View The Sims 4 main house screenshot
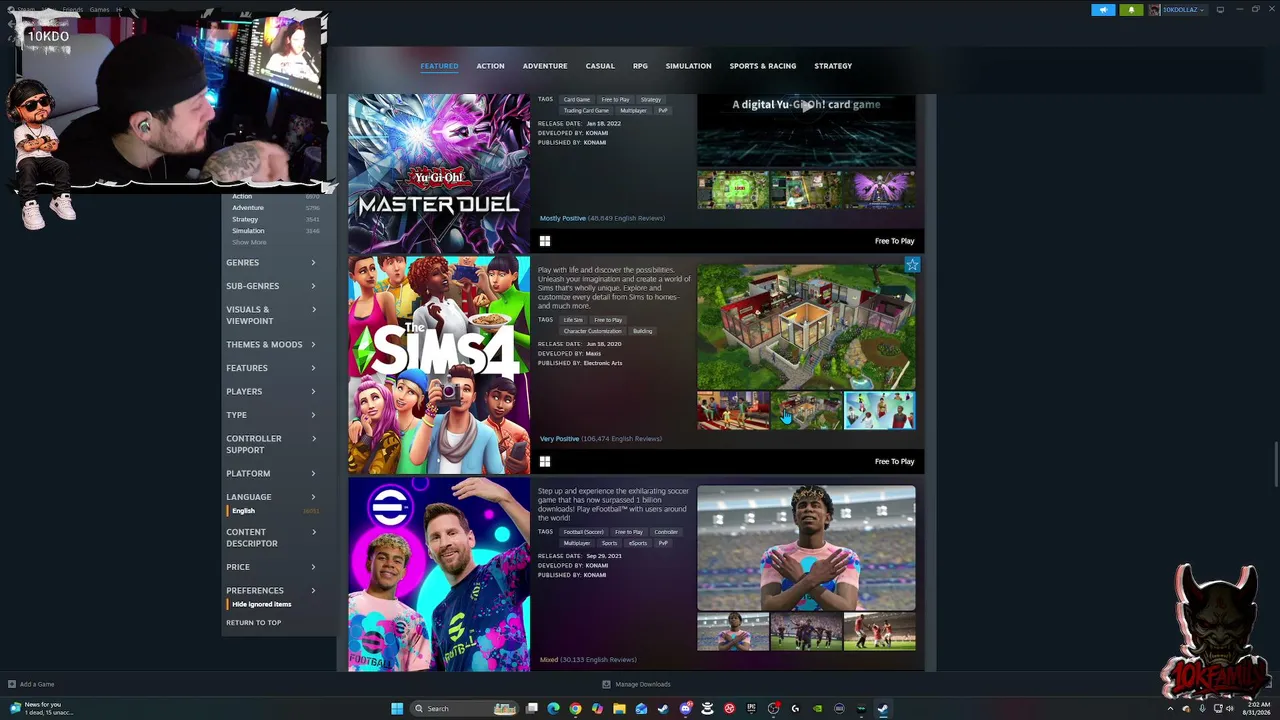The height and width of the screenshot is (720, 1280). pyautogui.click(x=806, y=326)
